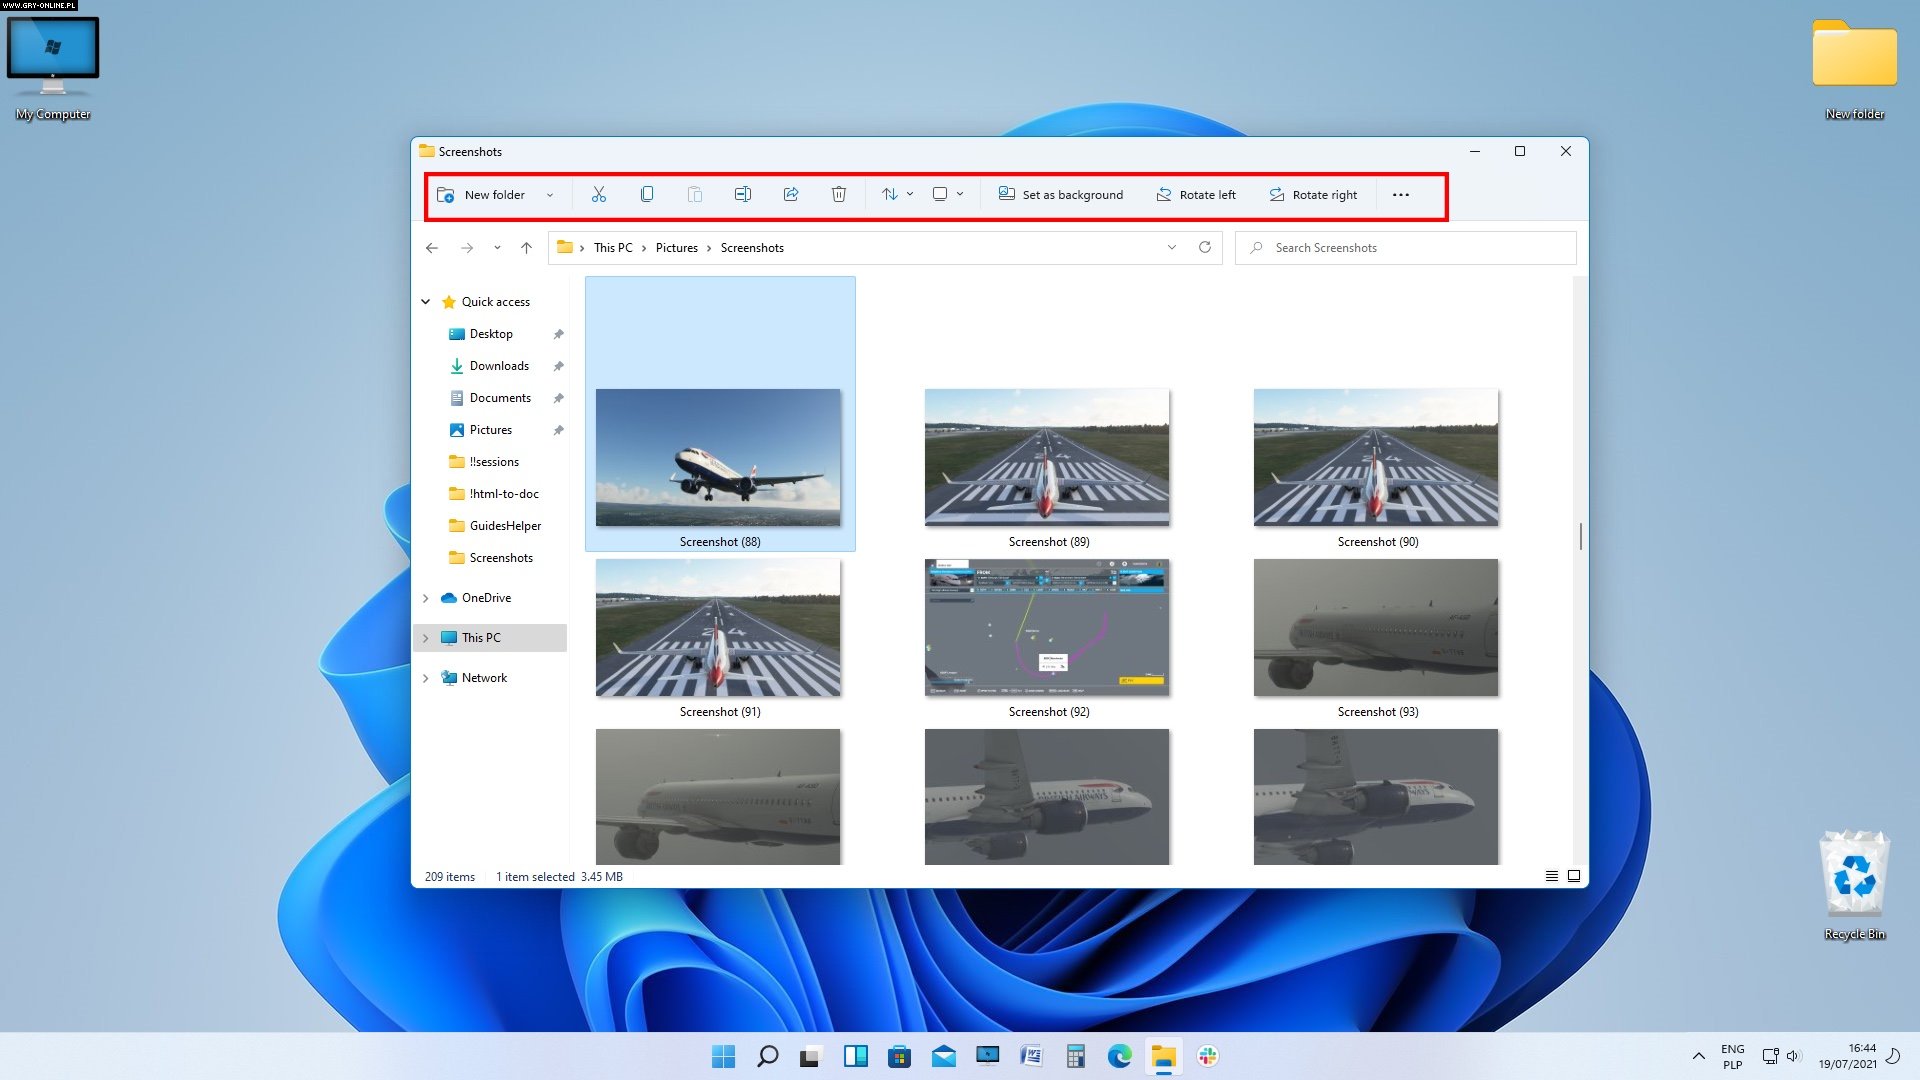
Task: Refresh the Screenshots folder view
Action: 1204,247
